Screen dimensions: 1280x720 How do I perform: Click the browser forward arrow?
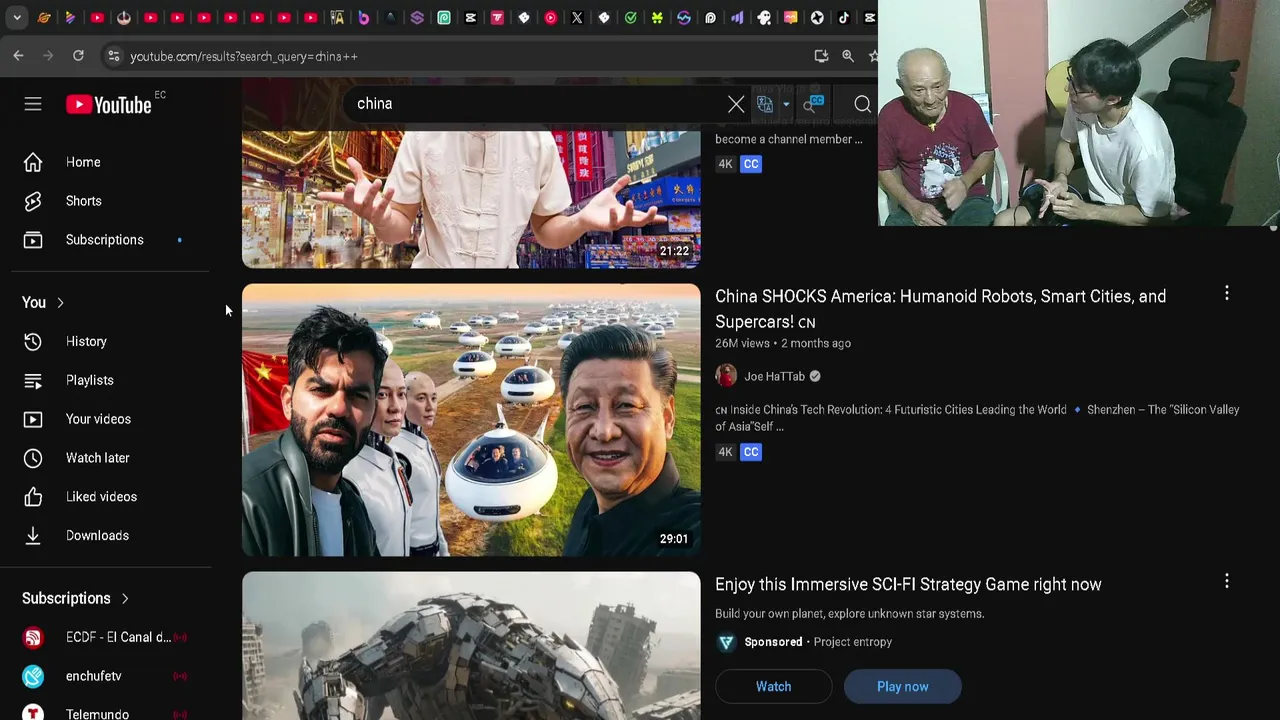click(x=48, y=56)
